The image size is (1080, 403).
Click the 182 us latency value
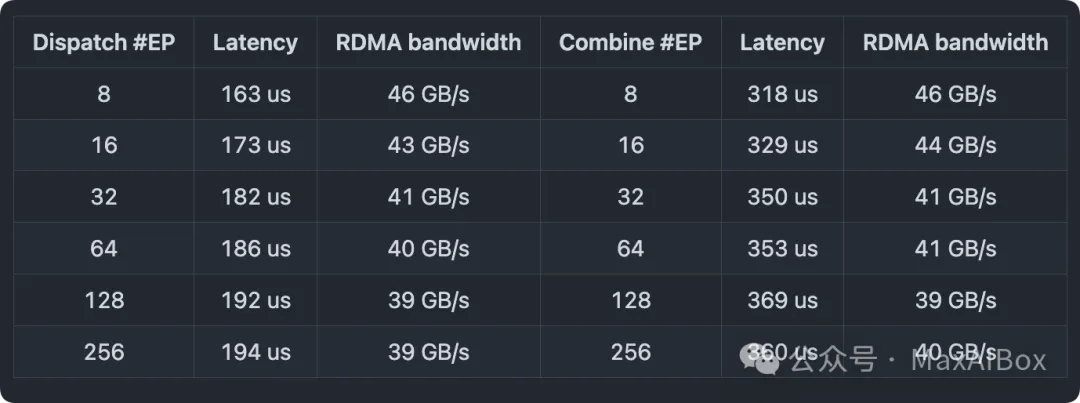pyautogui.click(x=255, y=197)
